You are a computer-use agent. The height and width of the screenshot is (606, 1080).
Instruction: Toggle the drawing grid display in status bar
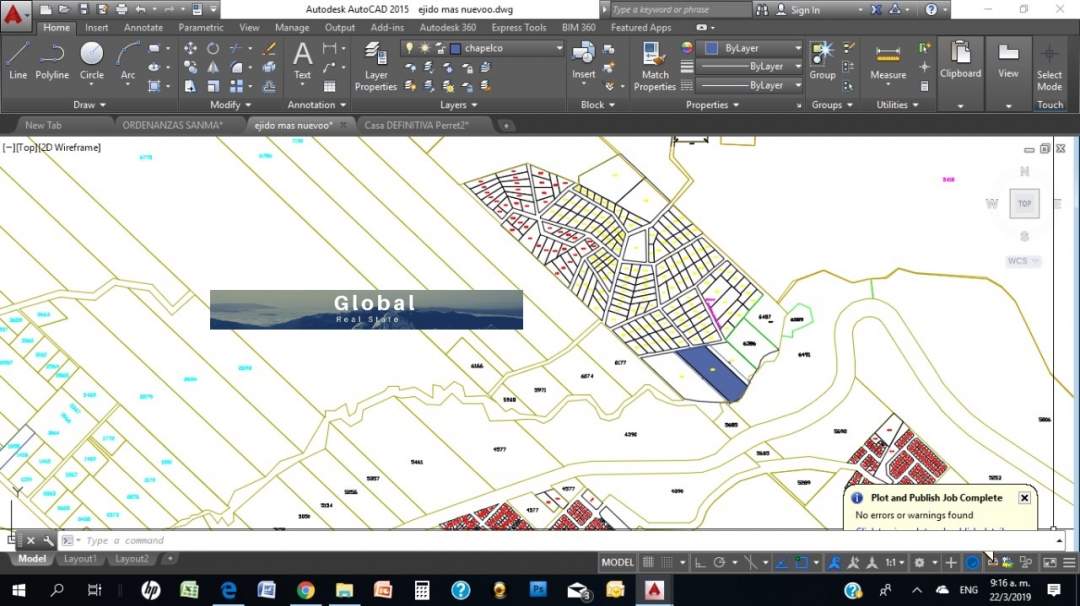coord(648,563)
